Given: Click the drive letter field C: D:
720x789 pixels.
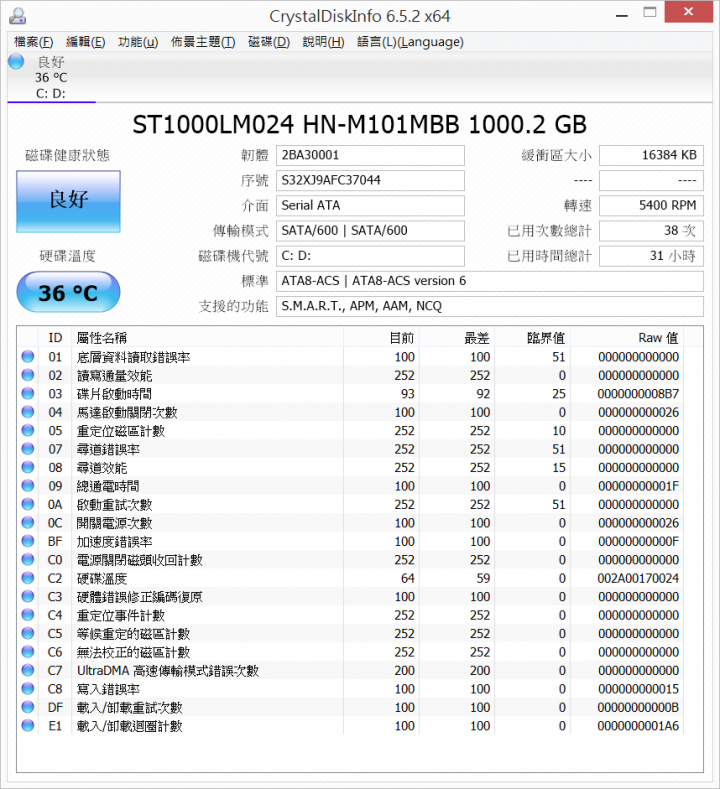Looking at the screenshot, I should (370, 256).
